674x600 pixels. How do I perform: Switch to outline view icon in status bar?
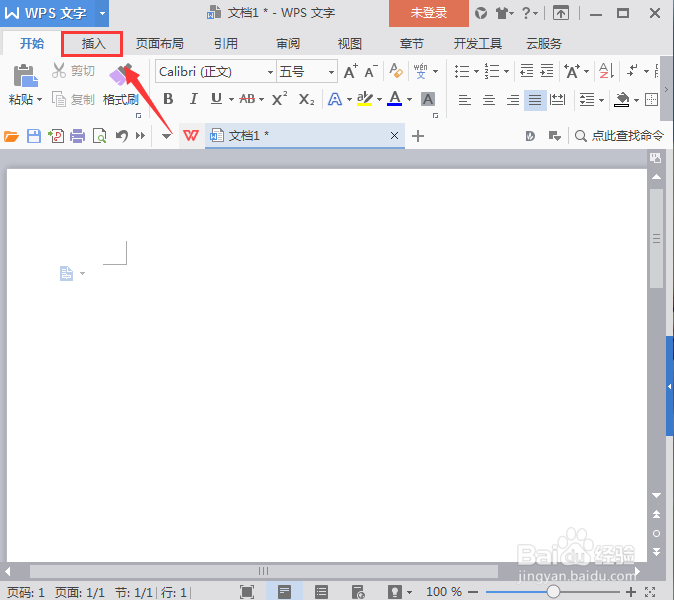(321, 592)
